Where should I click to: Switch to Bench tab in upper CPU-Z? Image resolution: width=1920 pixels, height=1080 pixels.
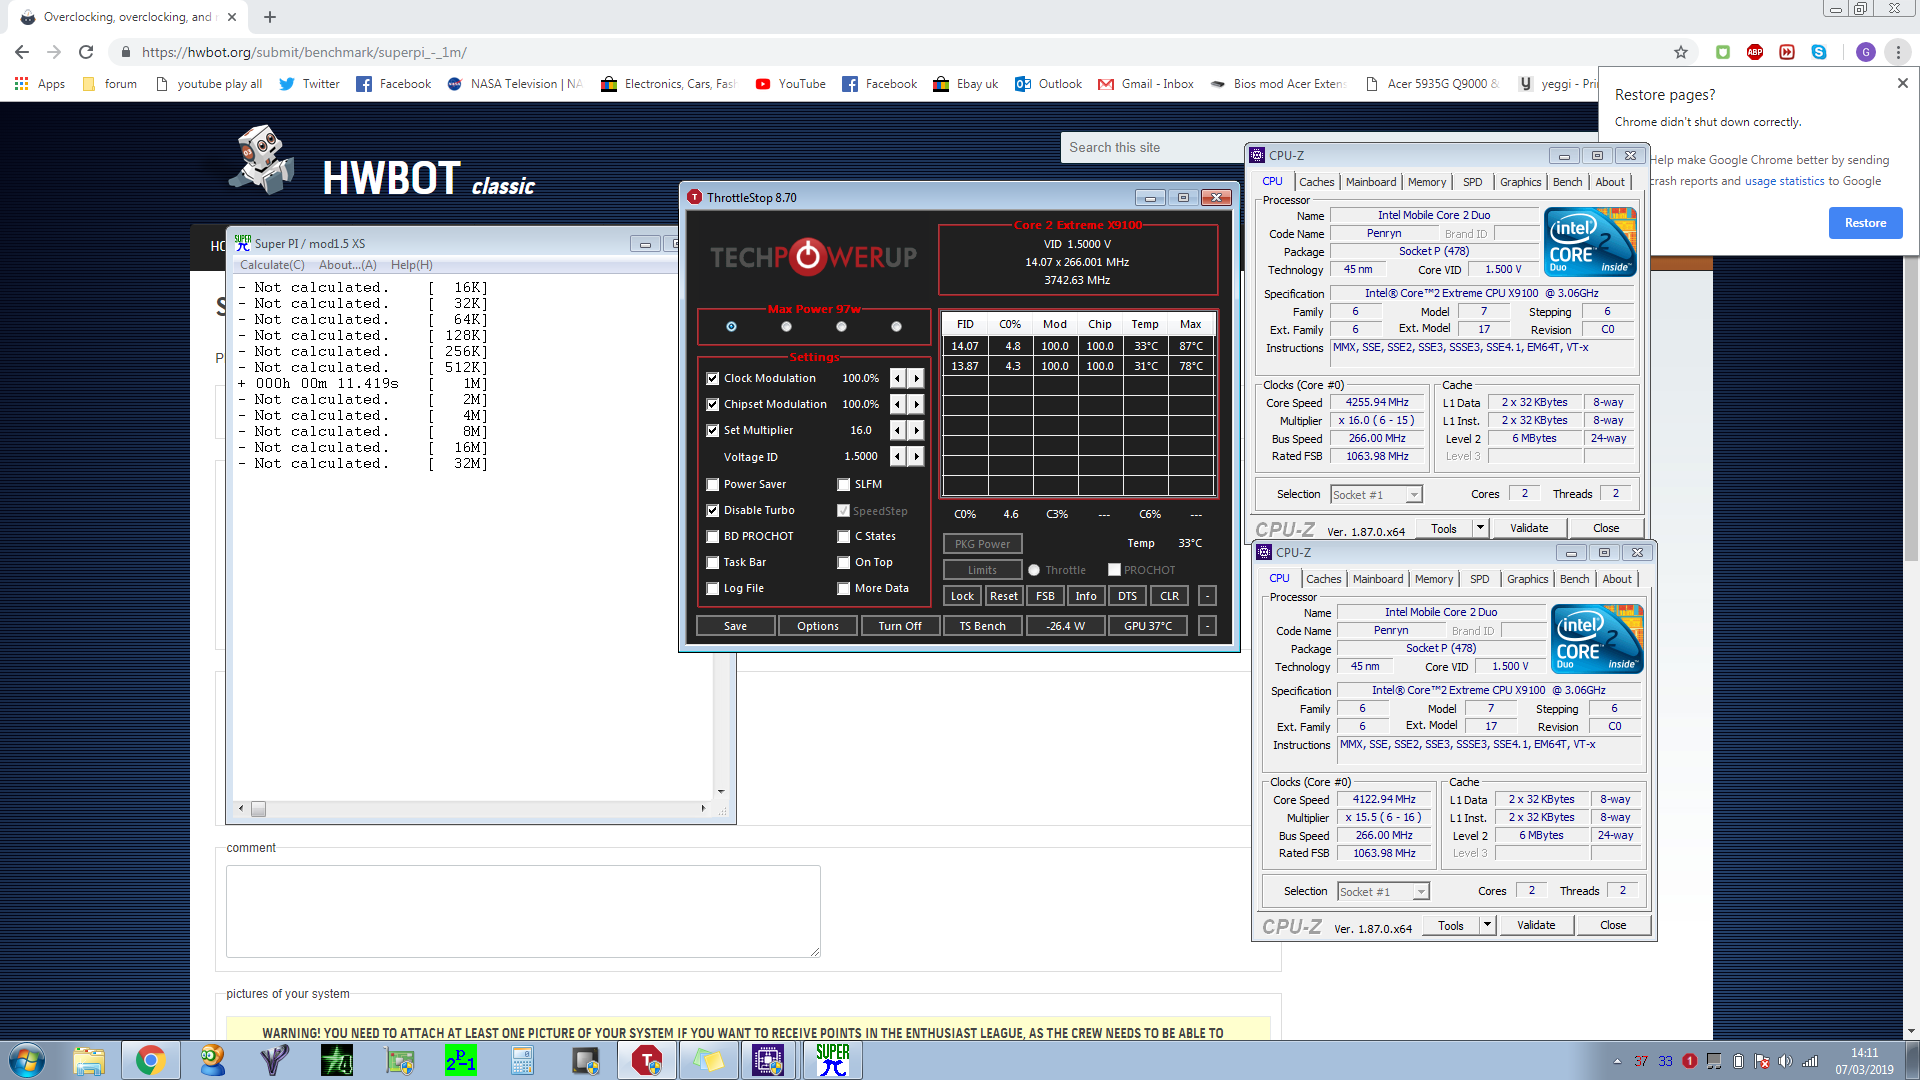pyautogui.click(x=1567, y=182)
